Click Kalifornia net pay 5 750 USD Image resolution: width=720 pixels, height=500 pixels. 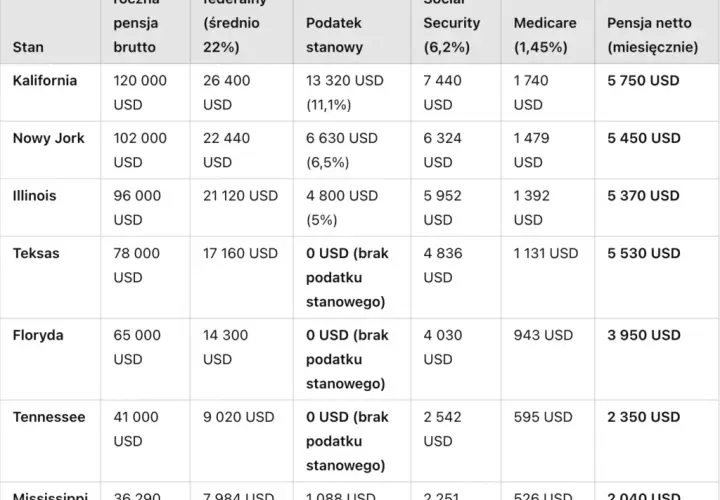tap(643, 81)
